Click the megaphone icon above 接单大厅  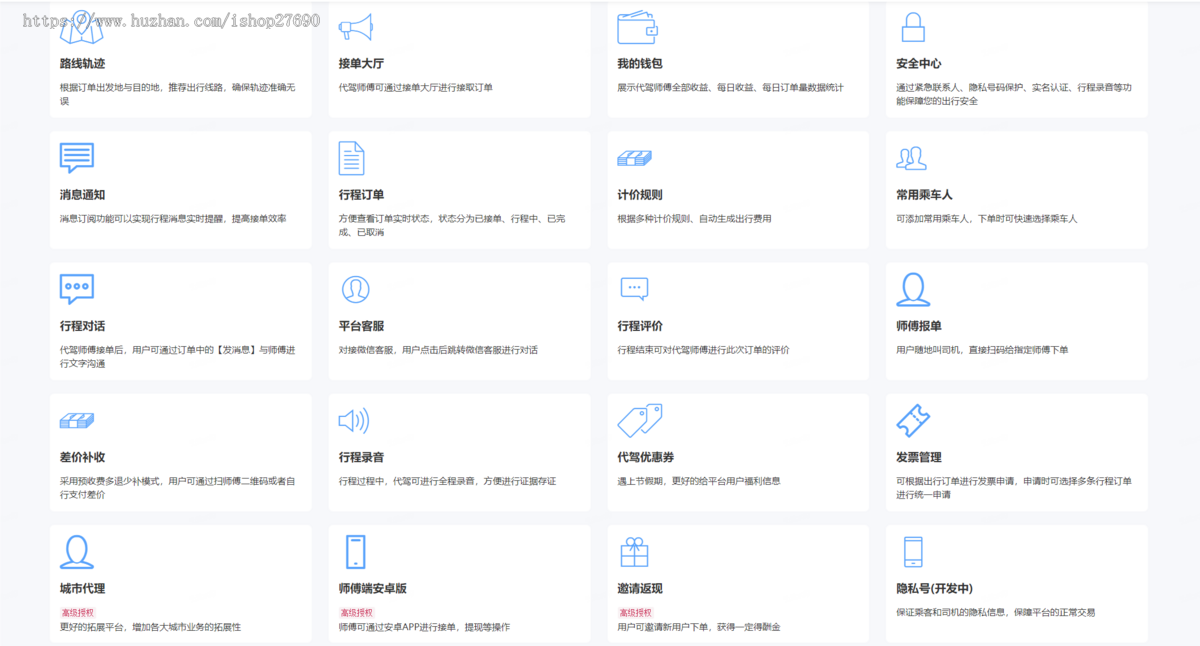point(355,27)
